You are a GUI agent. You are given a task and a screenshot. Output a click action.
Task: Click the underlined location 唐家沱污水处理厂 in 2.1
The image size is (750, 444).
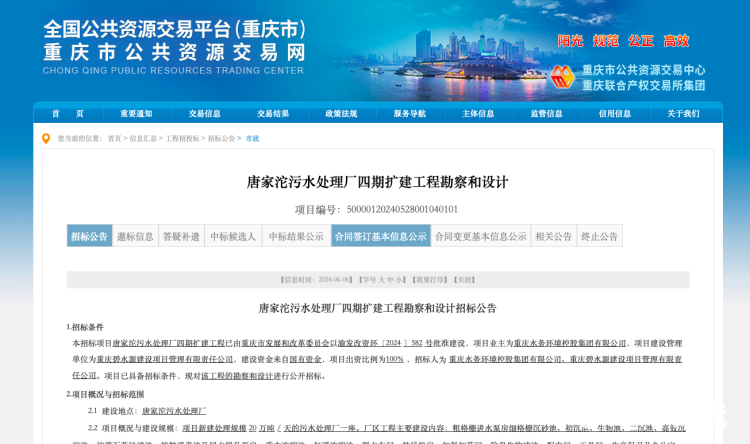[174, 411]
